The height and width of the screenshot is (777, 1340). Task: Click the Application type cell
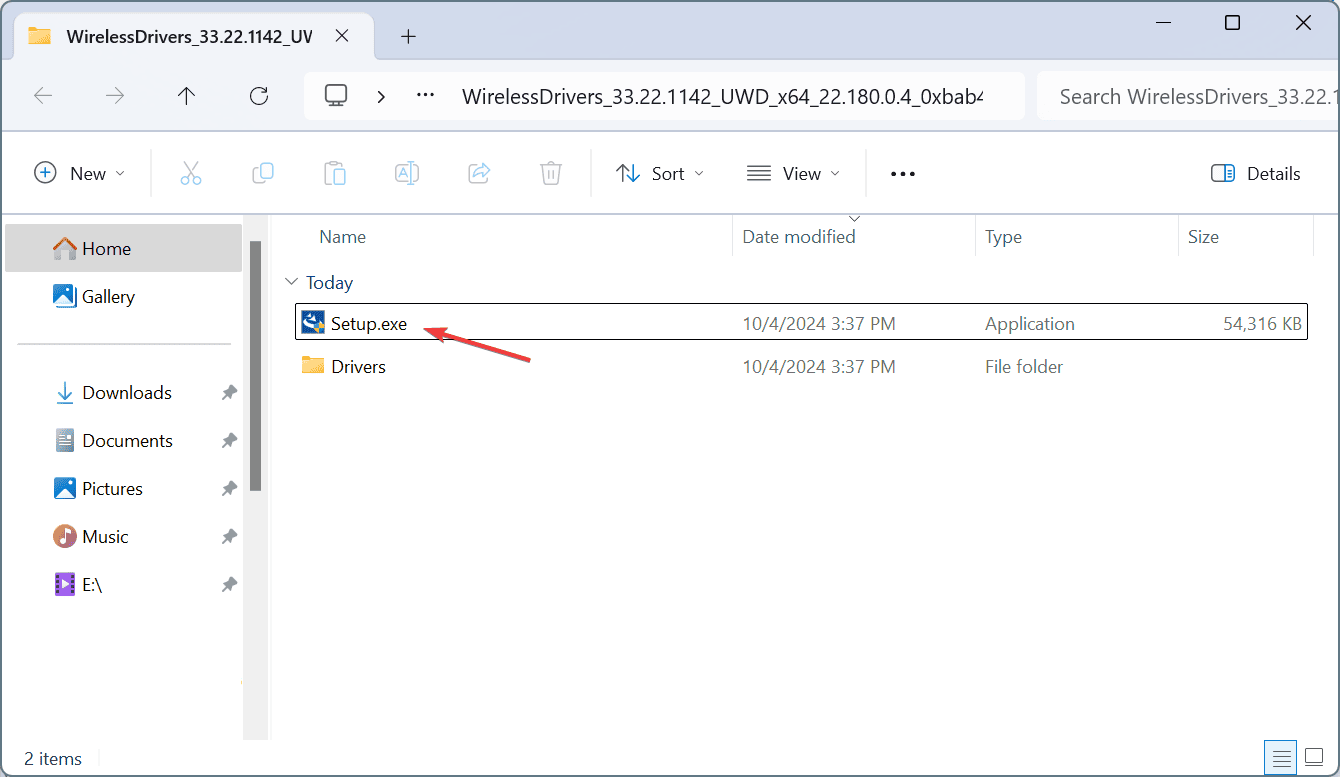pyautogui.click(x=1030, y=324)
